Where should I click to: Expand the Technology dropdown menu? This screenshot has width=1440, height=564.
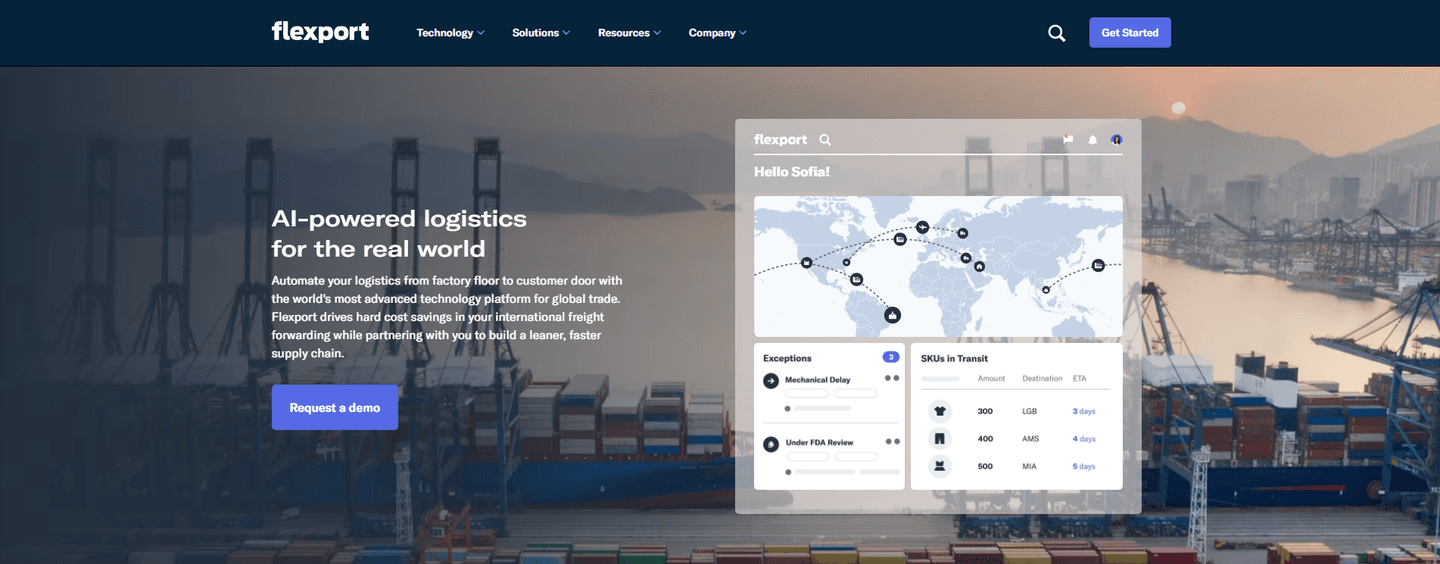[450, 33]
